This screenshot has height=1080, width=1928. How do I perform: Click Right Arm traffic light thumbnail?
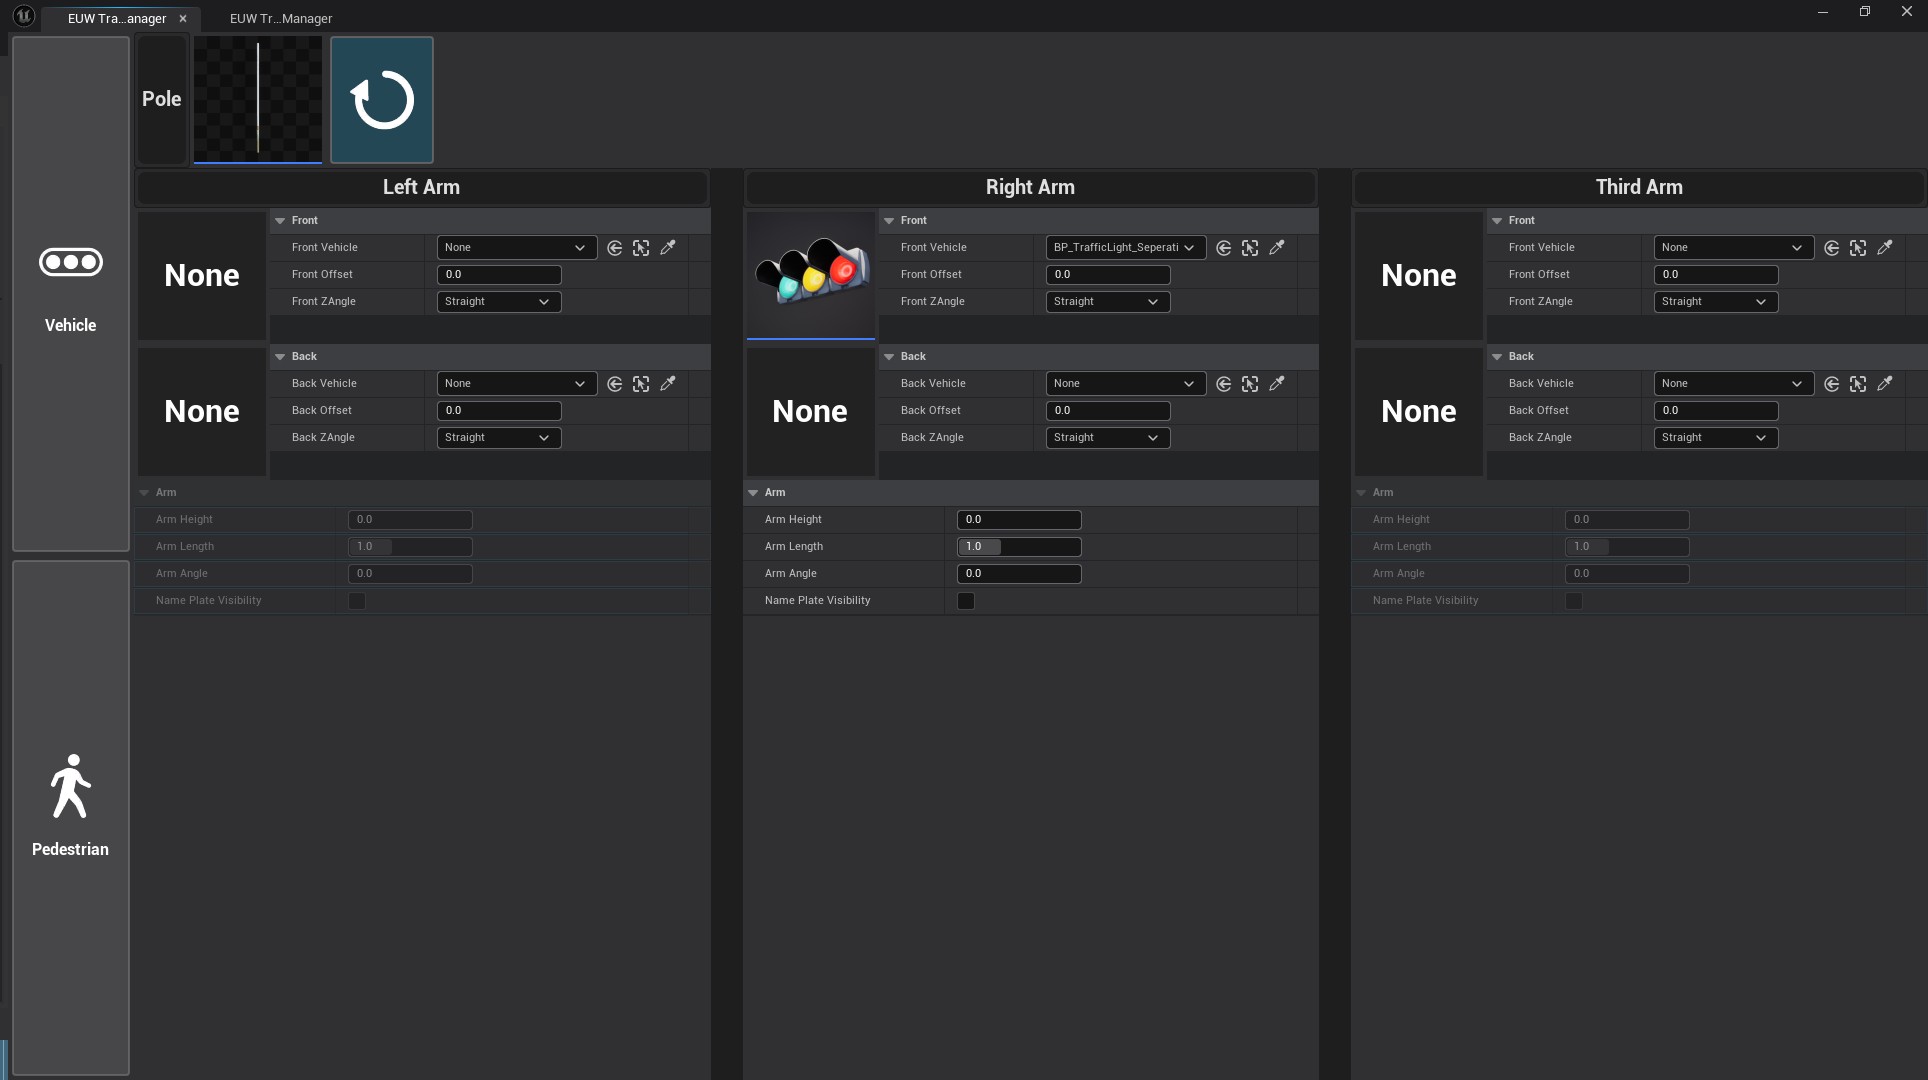(x=810, y=275)
